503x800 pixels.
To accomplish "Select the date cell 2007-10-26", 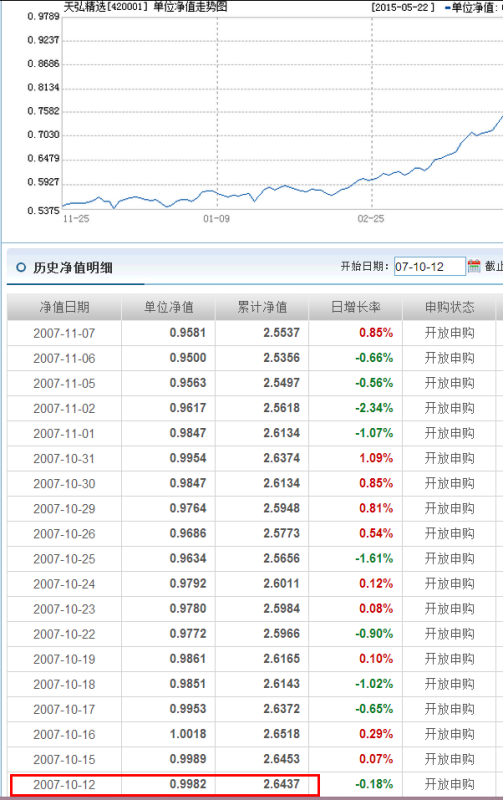I will point(64,533).
